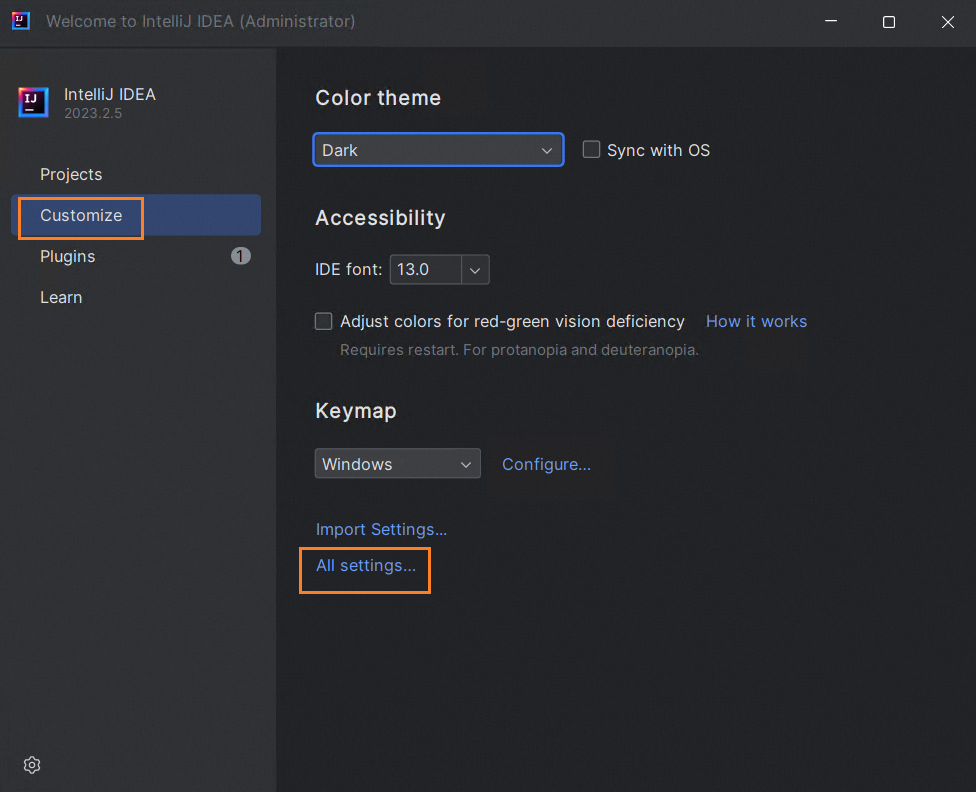The width and height of the screenshot is (976, 792).
Task: Click the IDE font 13.0 value field
Action: tap(426, 270)
